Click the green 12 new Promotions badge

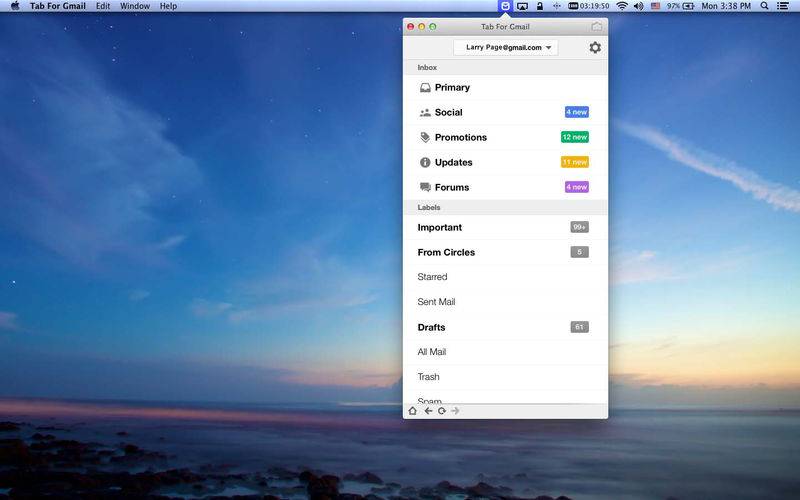tap(574, 137)
